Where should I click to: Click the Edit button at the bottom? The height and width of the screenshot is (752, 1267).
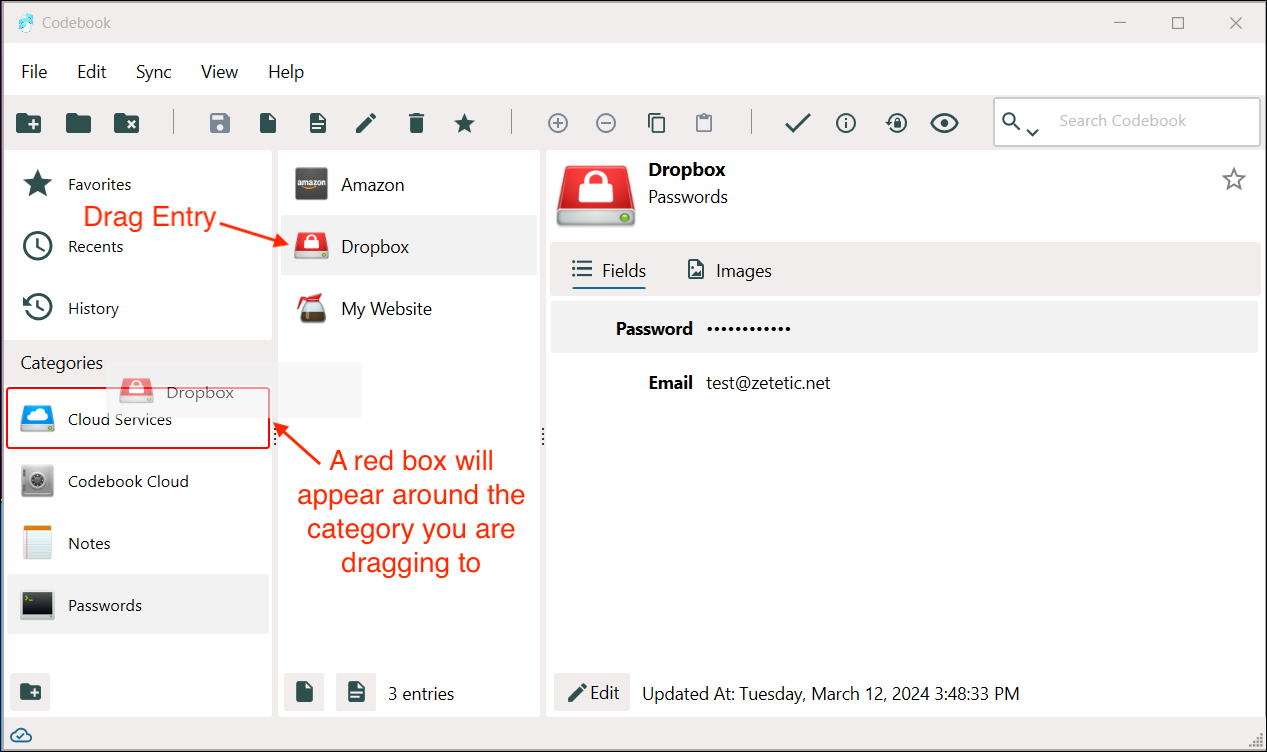592,692
